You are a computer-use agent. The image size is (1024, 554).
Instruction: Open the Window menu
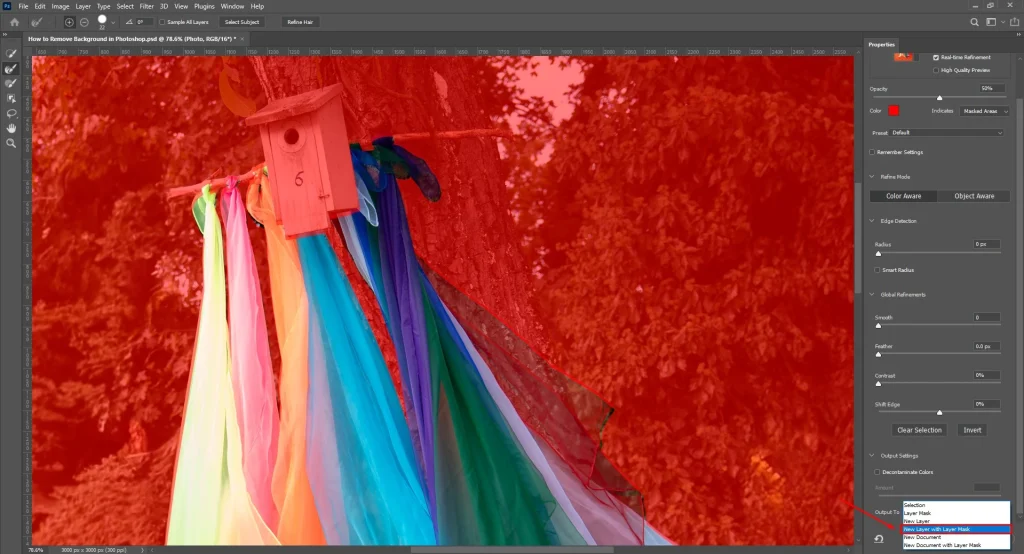232,7
